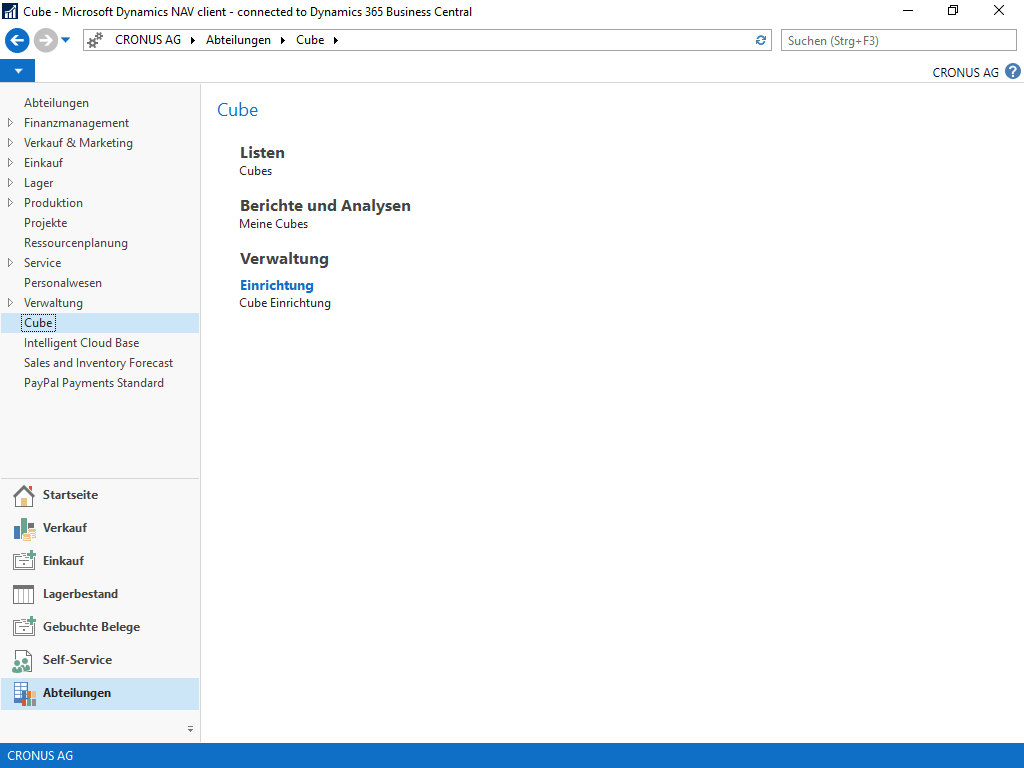Open the Cube Einrichtung link
The width and height of the screenshot is (1024, 768).
285,303
